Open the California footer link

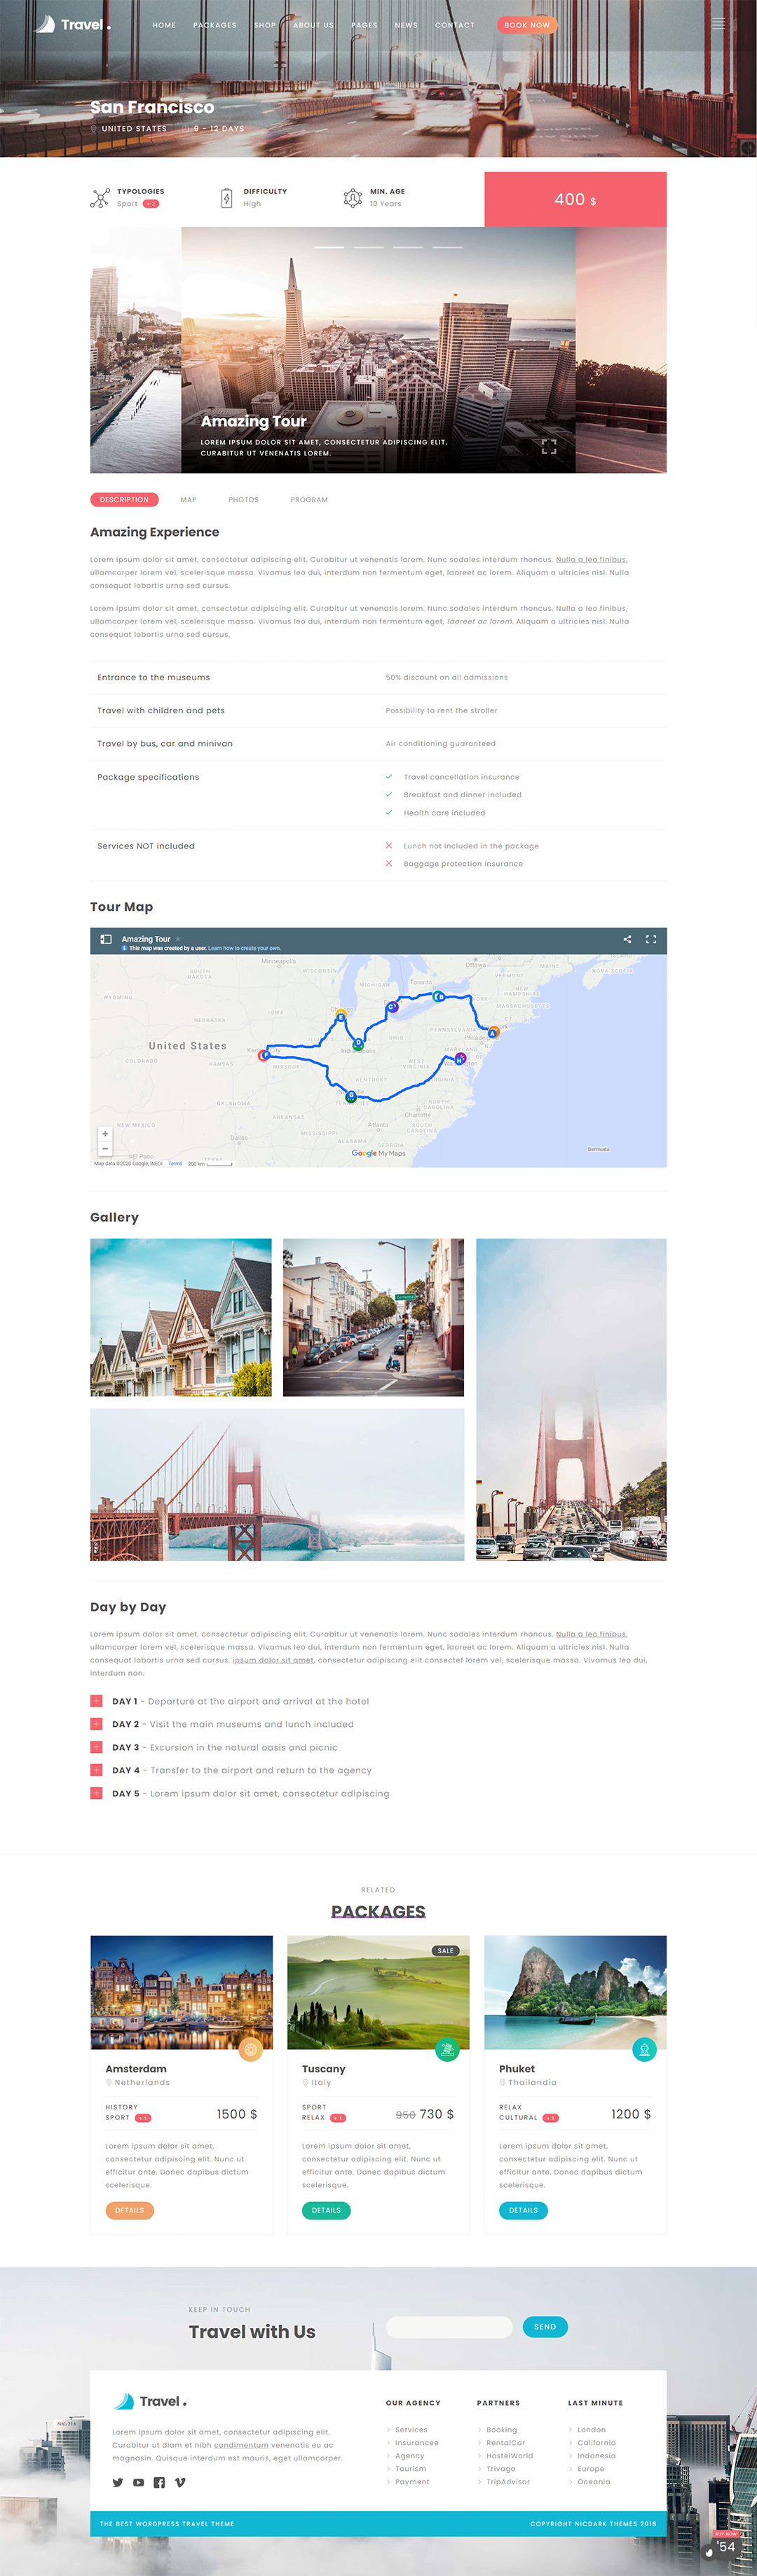pyautogui.click(x=596, y=2443)
